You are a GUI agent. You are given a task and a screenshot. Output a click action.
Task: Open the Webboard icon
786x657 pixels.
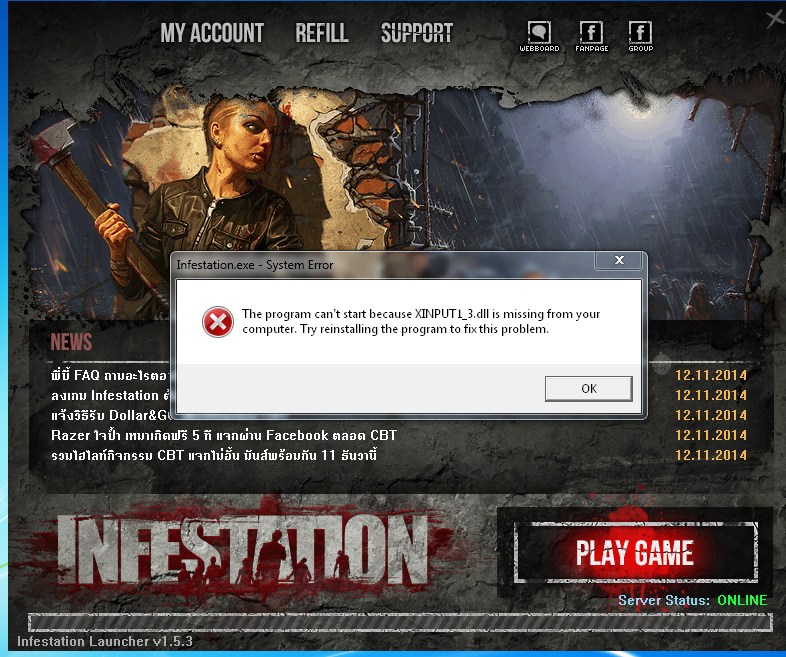pos(539,36)
